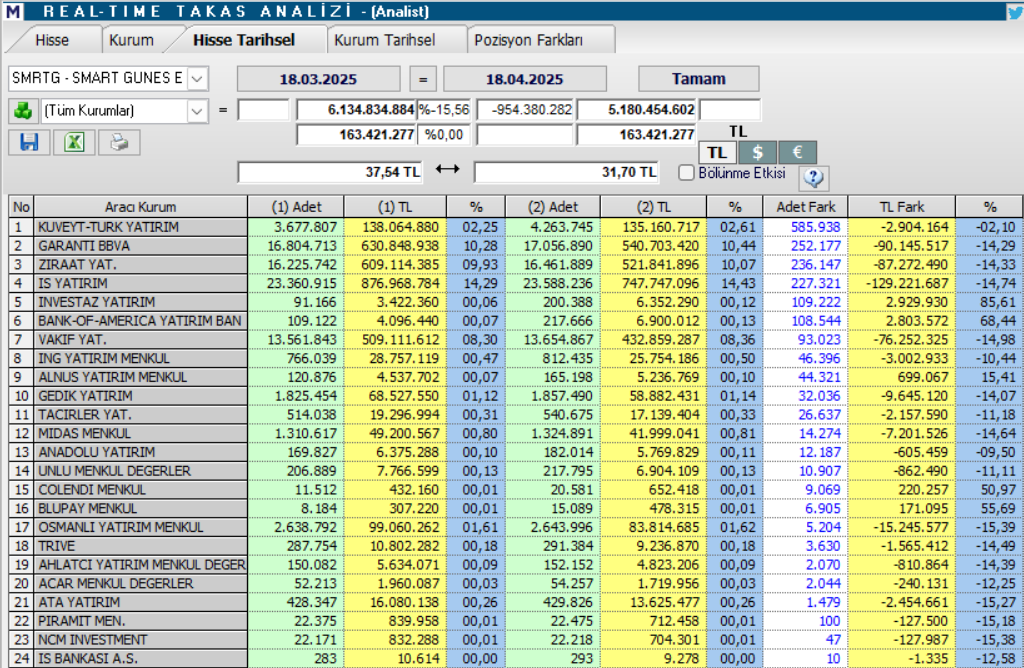Print the takas analysis table
1024x668 pixels.
pos(120,142)
